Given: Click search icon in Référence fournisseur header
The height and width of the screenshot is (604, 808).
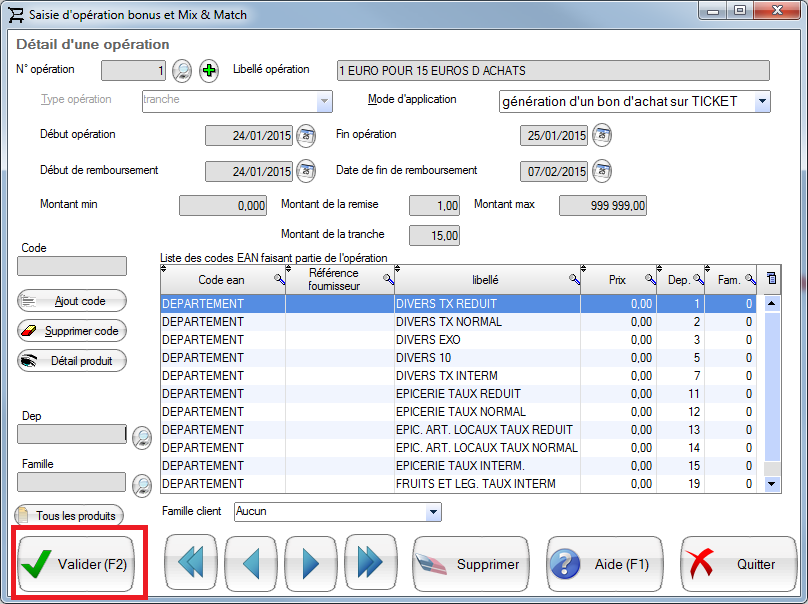Looking at the screenshot, I should [x=389, y=279].
